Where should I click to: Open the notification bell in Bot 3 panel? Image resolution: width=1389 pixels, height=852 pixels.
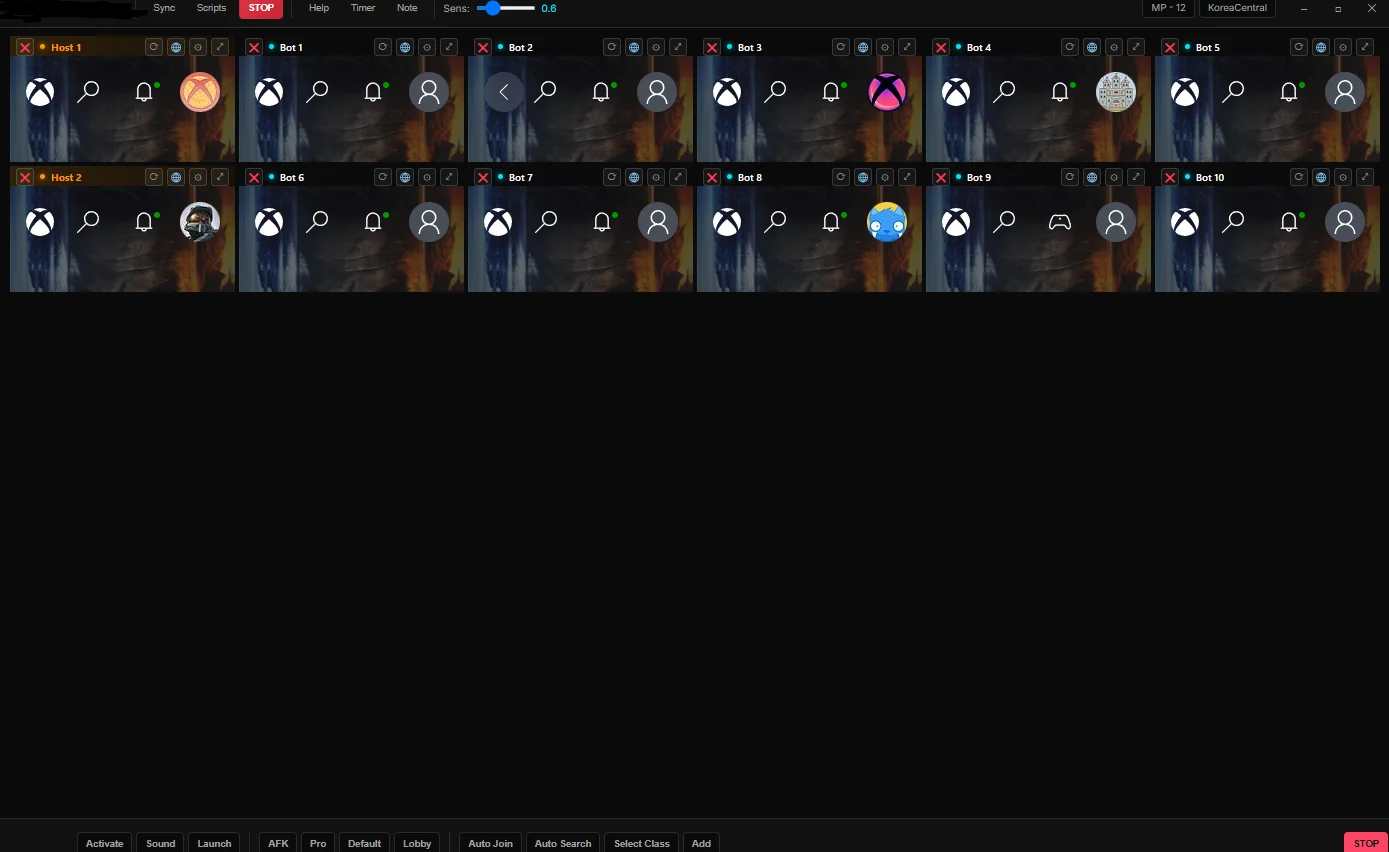point(832,92)
